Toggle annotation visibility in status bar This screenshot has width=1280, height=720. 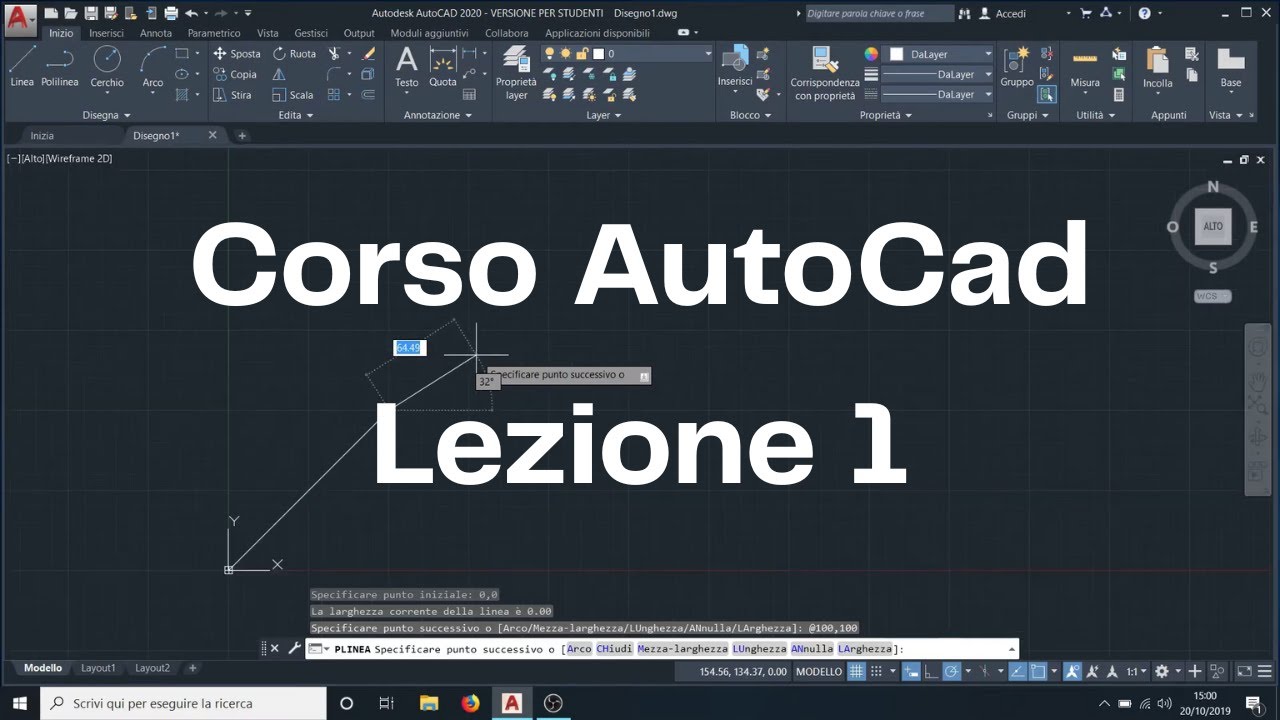coord(1071,672)
